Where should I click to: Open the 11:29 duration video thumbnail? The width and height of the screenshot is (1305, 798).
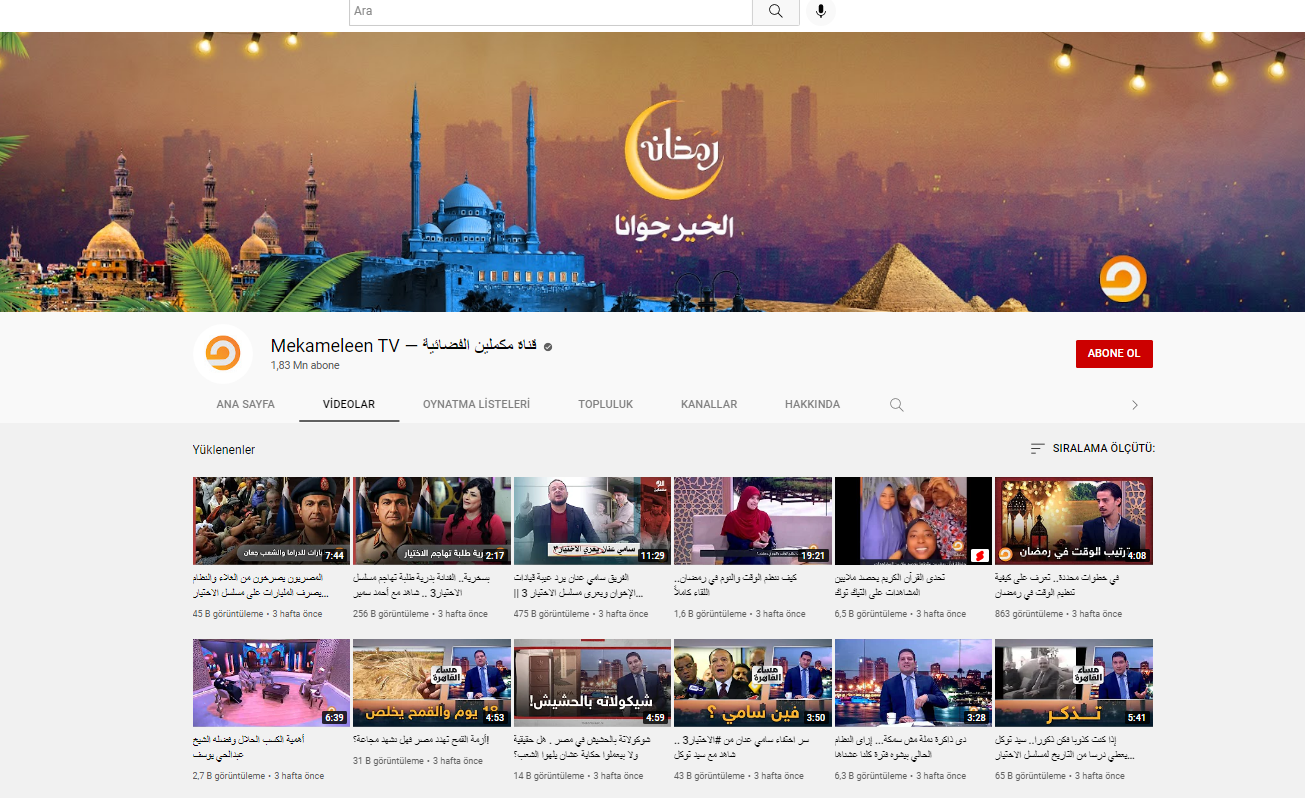[x=592, y=521]
